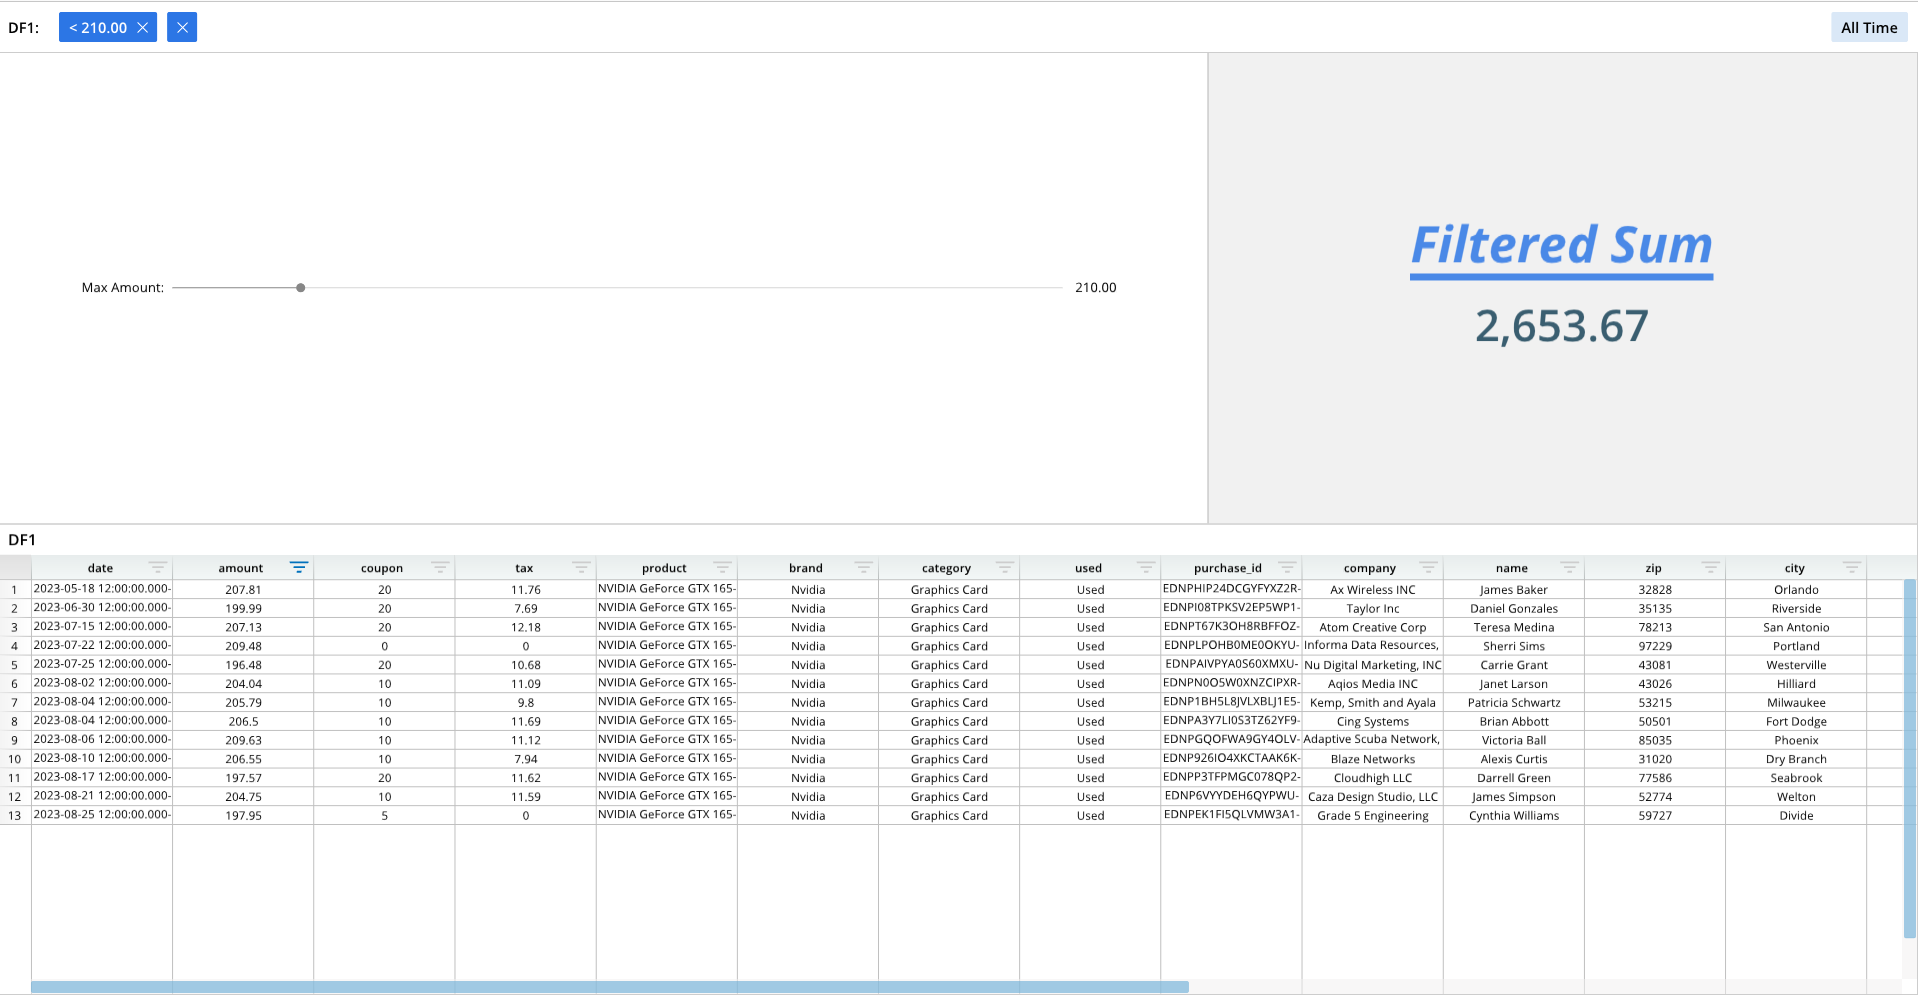This screenshot has width=1918, height=995.
Task: Click the company cell Aqios Media INC
Action: (x=1372, y=684)
